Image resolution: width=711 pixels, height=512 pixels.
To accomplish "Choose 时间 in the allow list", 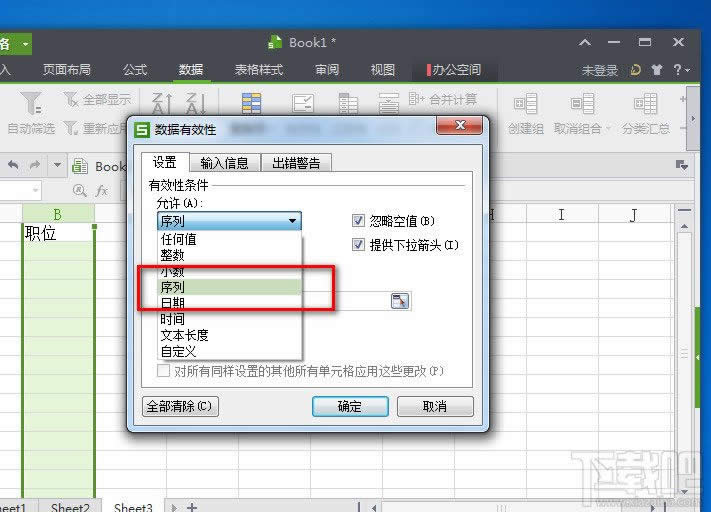I will point(229,319).
